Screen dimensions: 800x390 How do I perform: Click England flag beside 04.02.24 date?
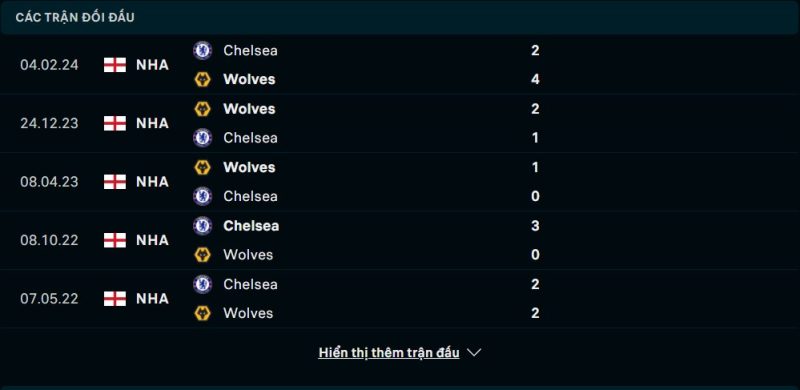[x=115, y=65]
